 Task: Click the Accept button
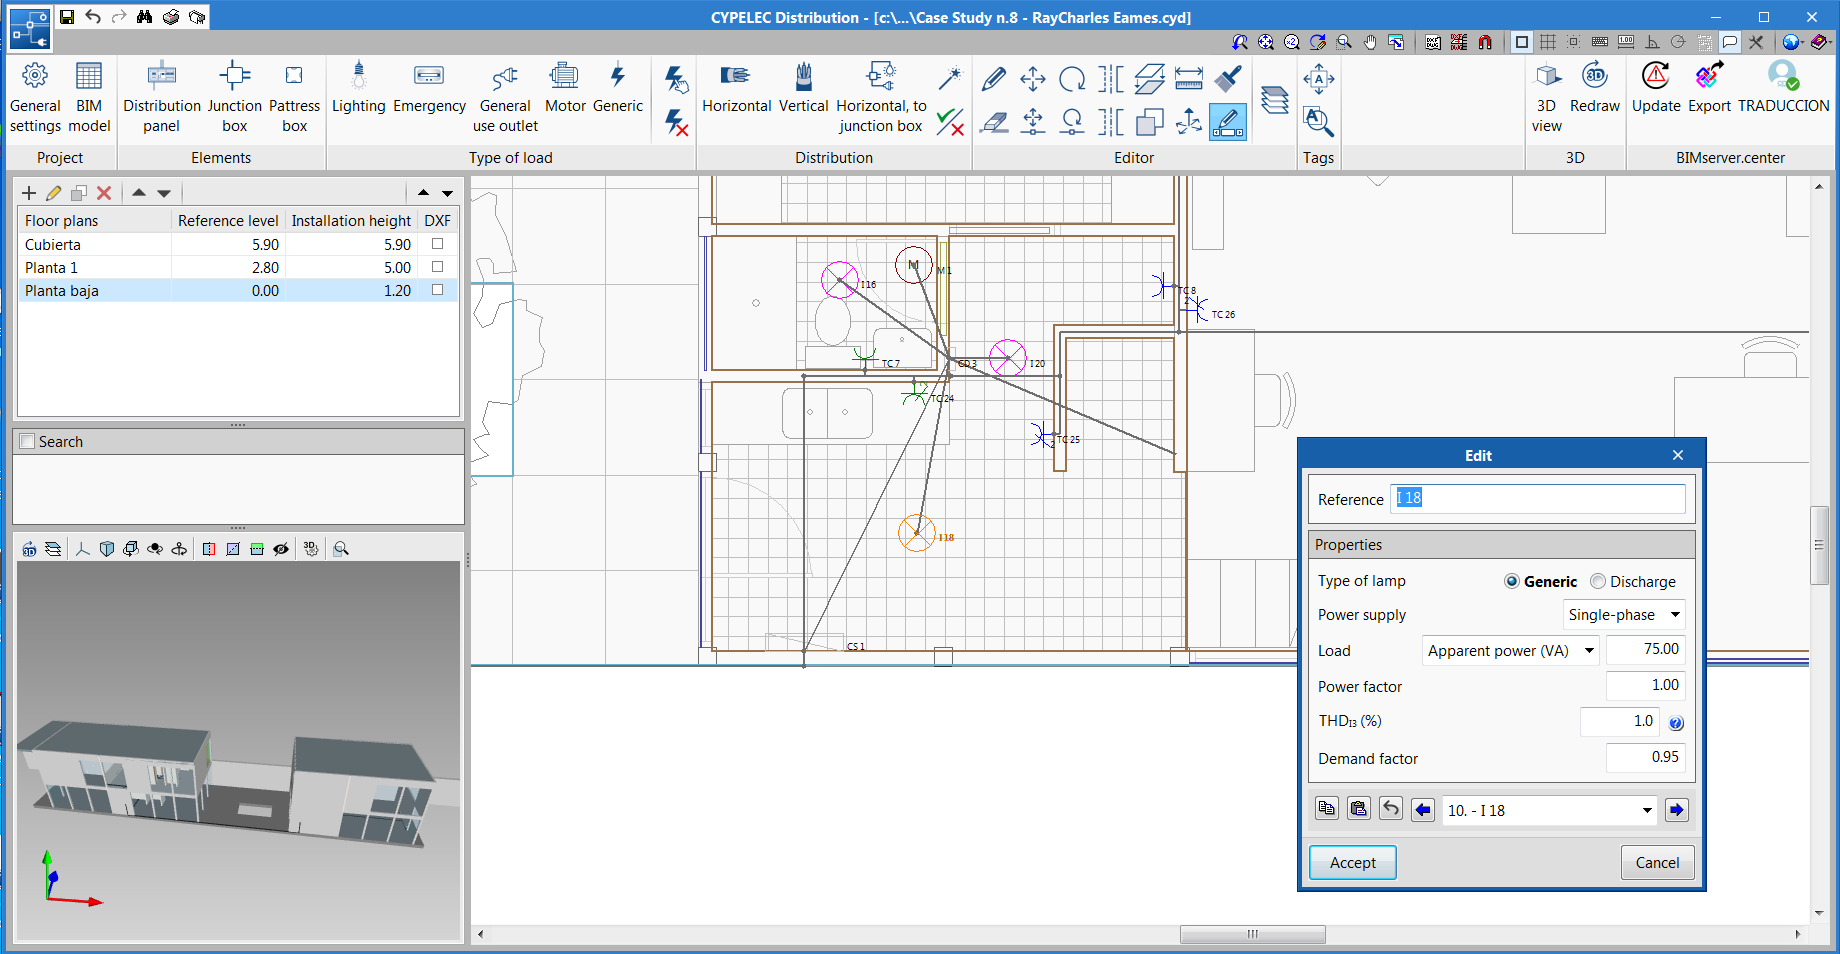(x=1352, y=863)
